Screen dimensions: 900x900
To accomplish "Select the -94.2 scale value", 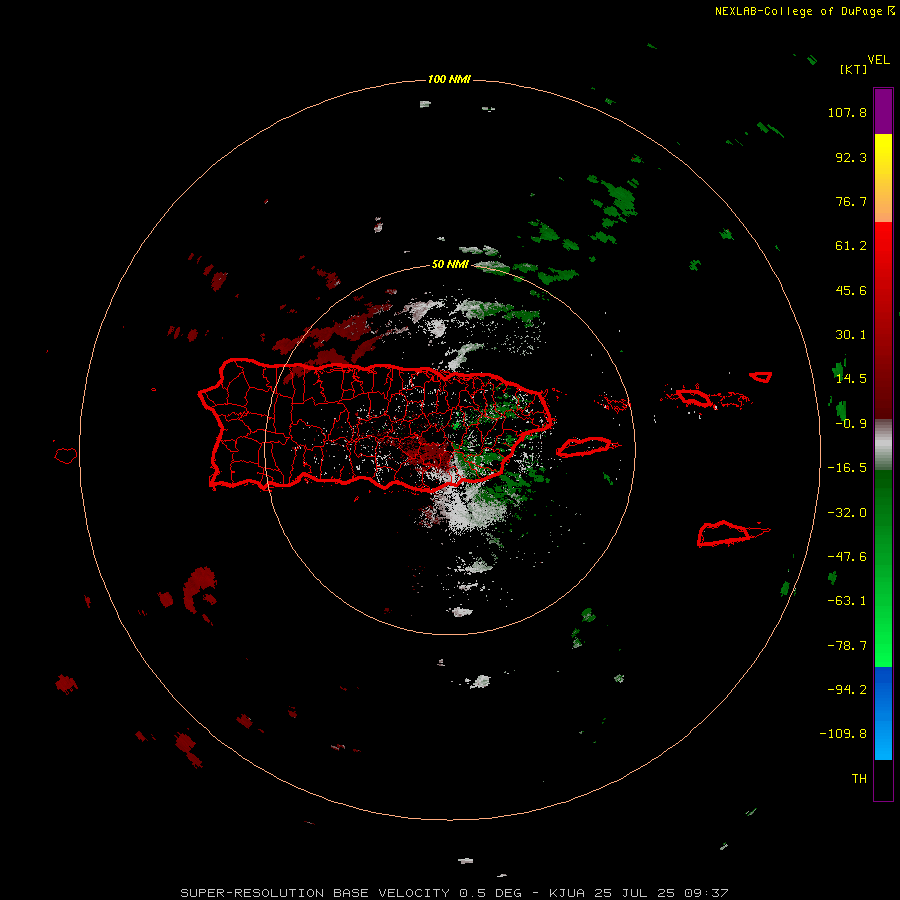I will [847, 690].
